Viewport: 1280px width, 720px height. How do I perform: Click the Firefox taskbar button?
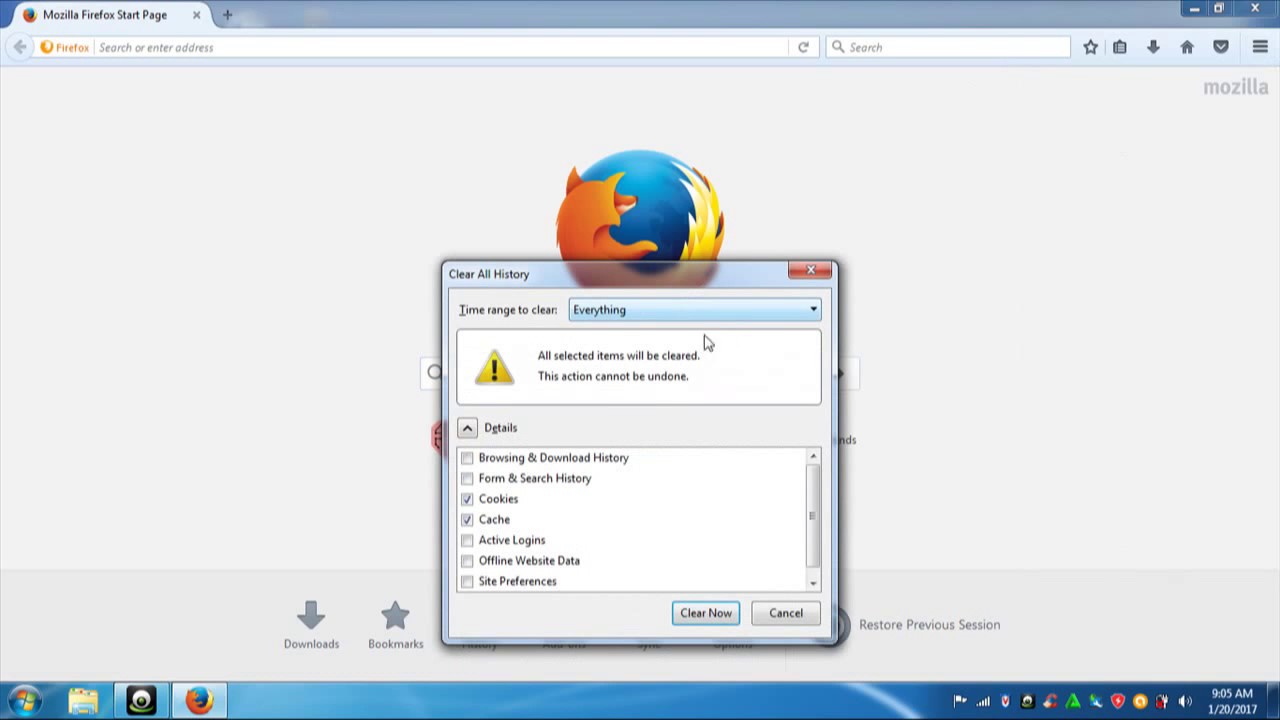[x=199, y=701]
